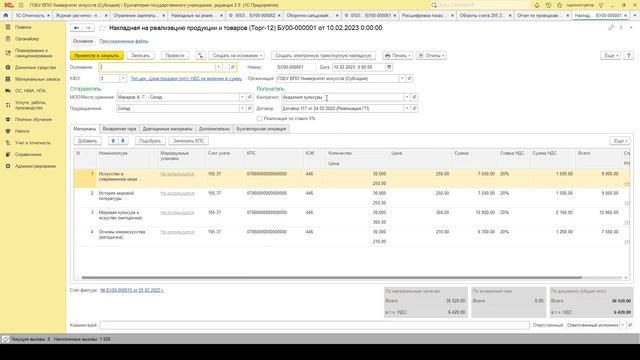Open Договор card icon
Image resolution: width=640 pixels, height=360 pixels.
(414, 109)
